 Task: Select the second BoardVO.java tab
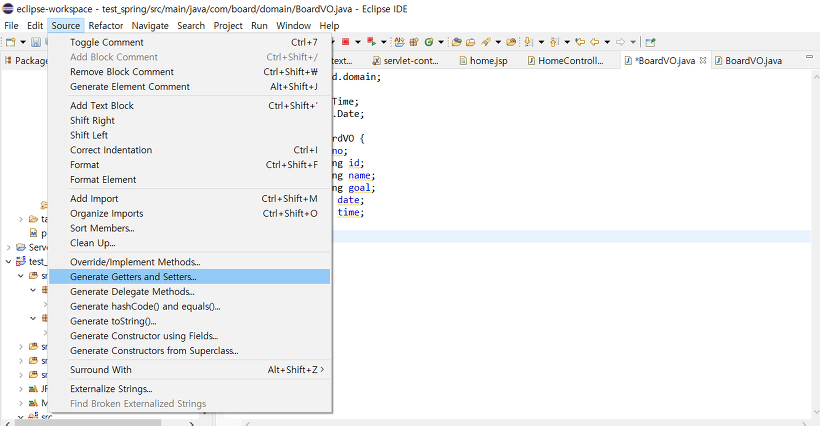coord(748,61)
